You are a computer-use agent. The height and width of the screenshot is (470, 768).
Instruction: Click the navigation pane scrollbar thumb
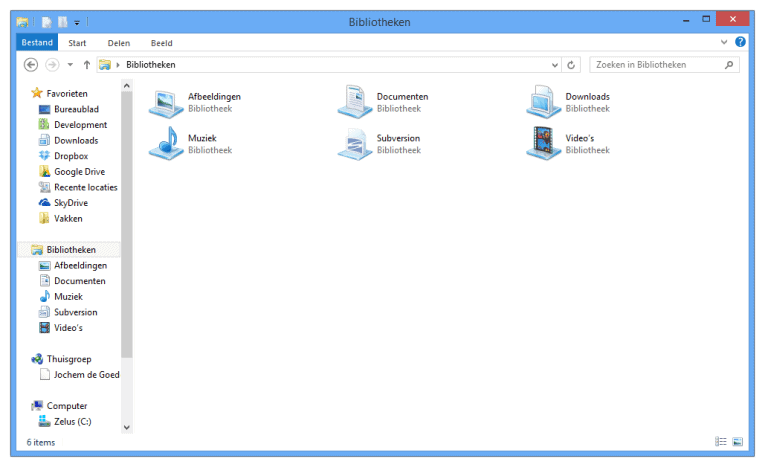[127, 225]
